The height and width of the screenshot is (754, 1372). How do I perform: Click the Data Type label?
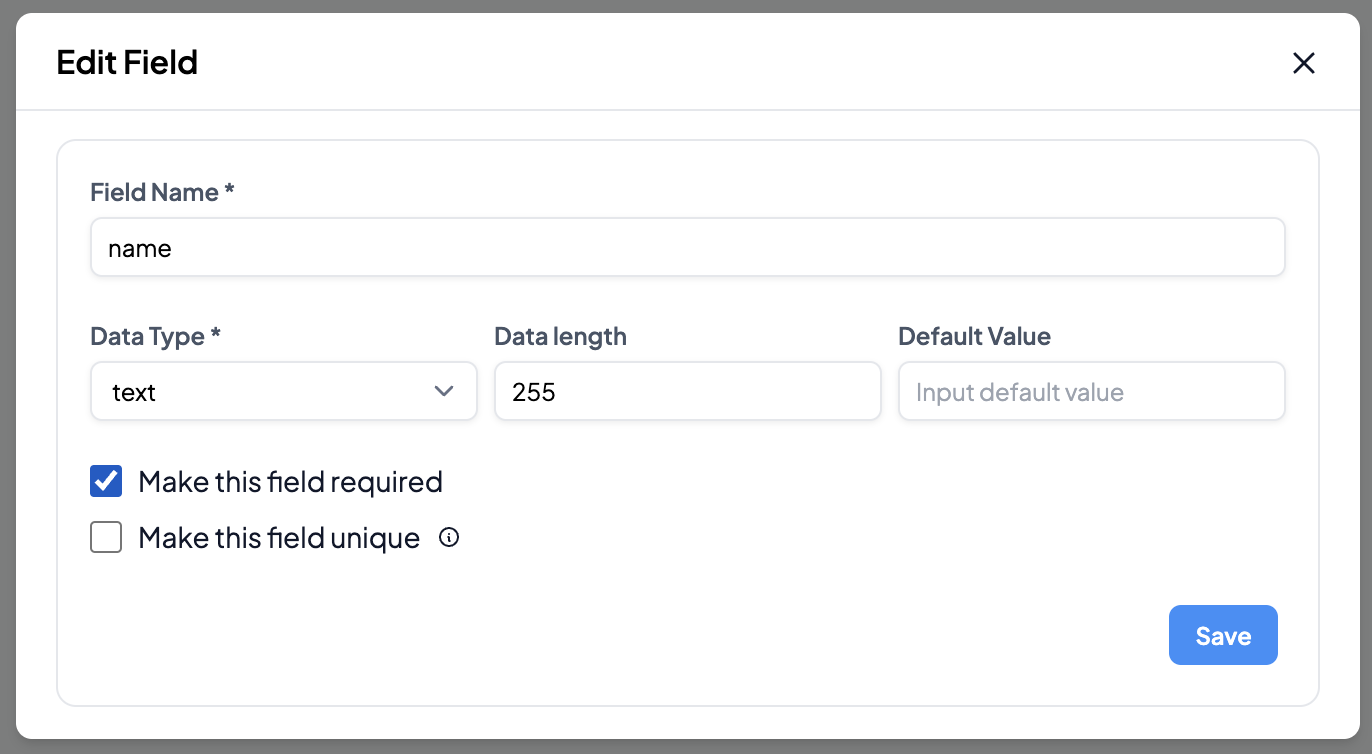coord(155,336)
